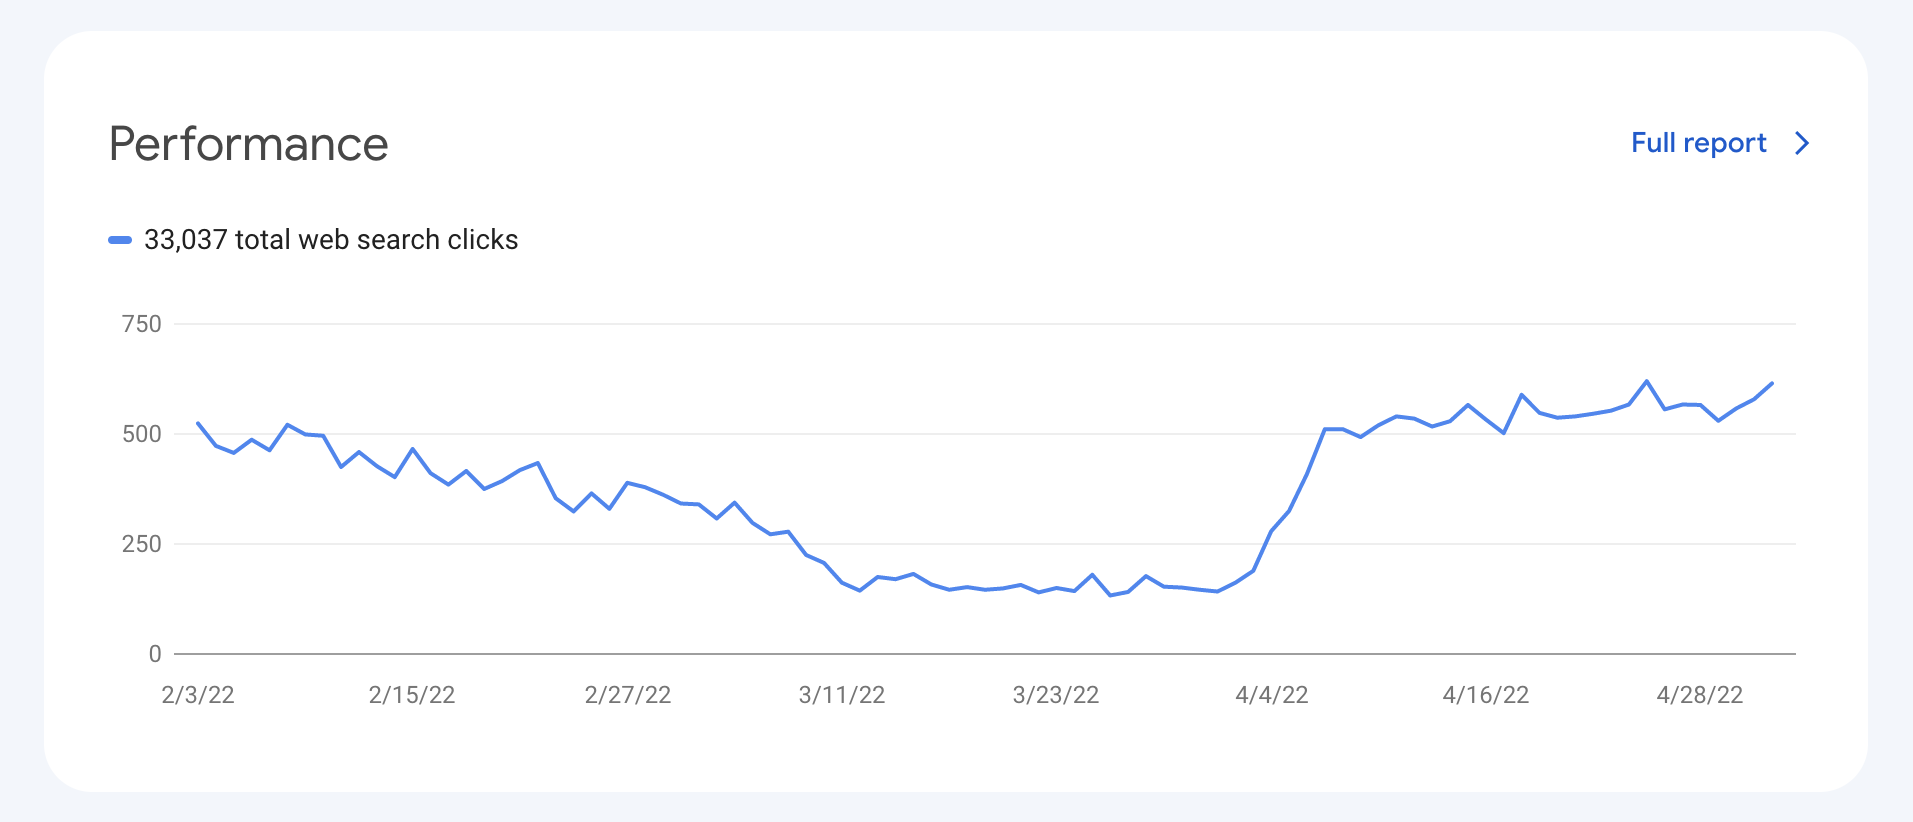Viewport: 1913px width, 822px height.
Task: Click the 500 y-axis label
Action: click(141, 434)
